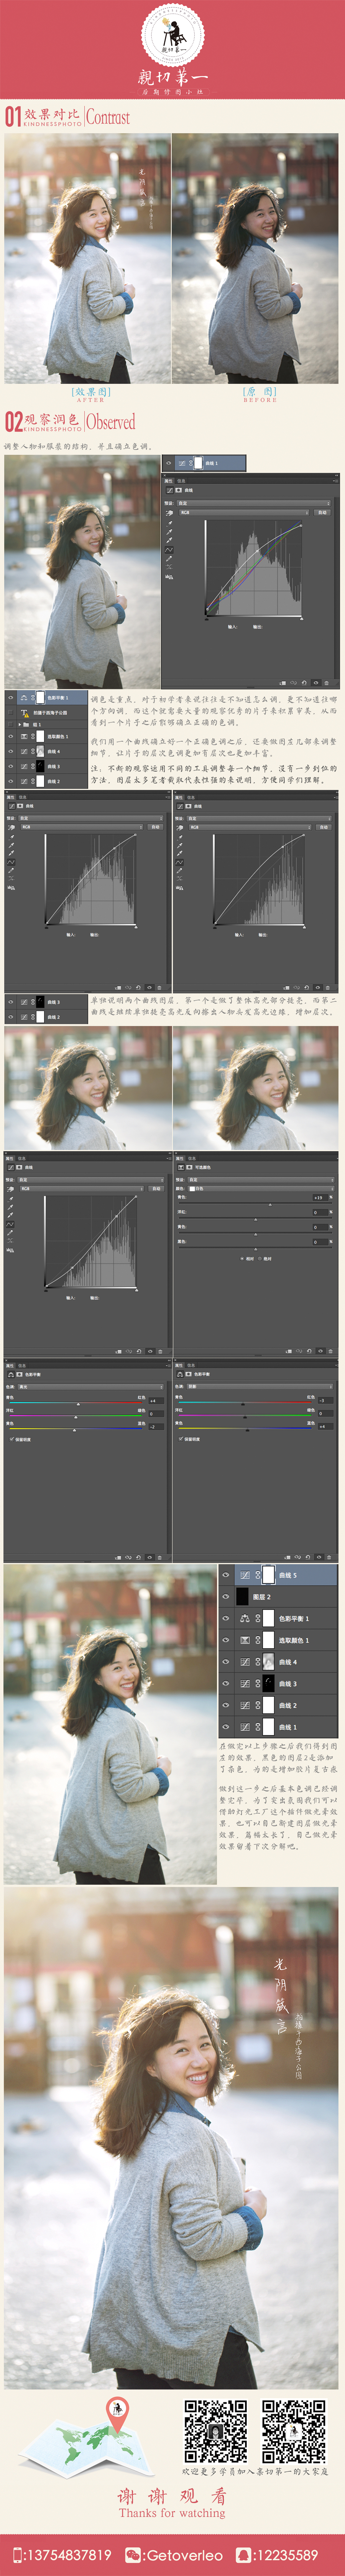Click red map pin logo above the map
The image size is (345, 2576).
coord(117,2415)
